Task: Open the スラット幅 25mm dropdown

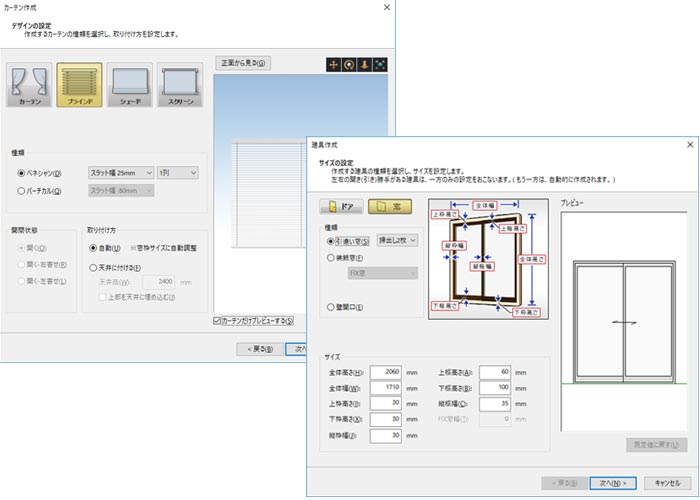Action: point(121,173)
